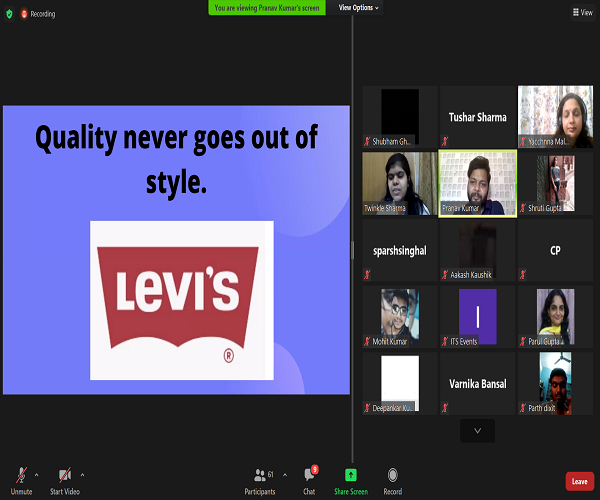Start Video camera toggle
This screenshot has width=600, height=500.
65,481
